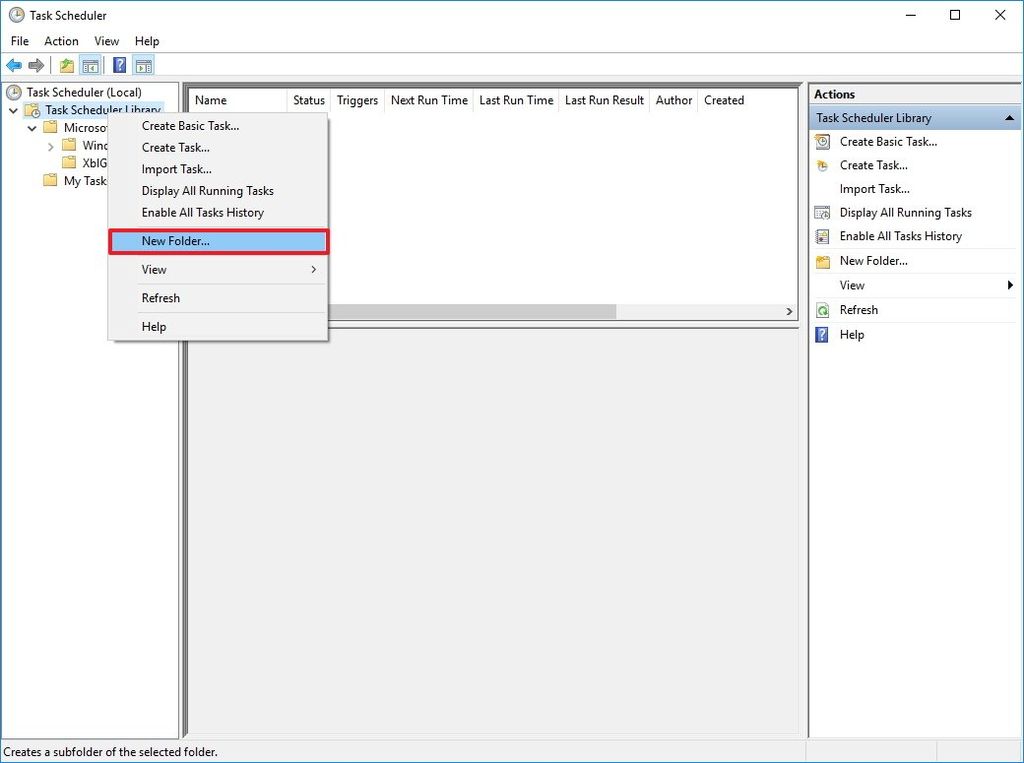
Task: Click New Folder... in Actions pane
Action: pos(874,261)
